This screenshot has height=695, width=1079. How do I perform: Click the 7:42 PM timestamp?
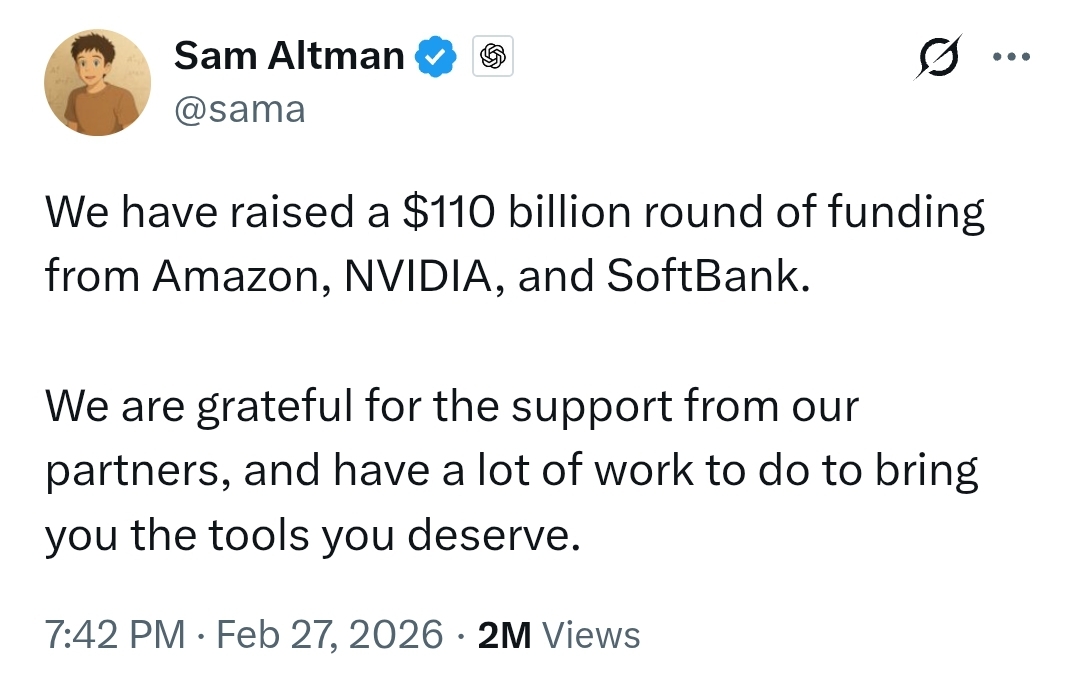point(115,635)
